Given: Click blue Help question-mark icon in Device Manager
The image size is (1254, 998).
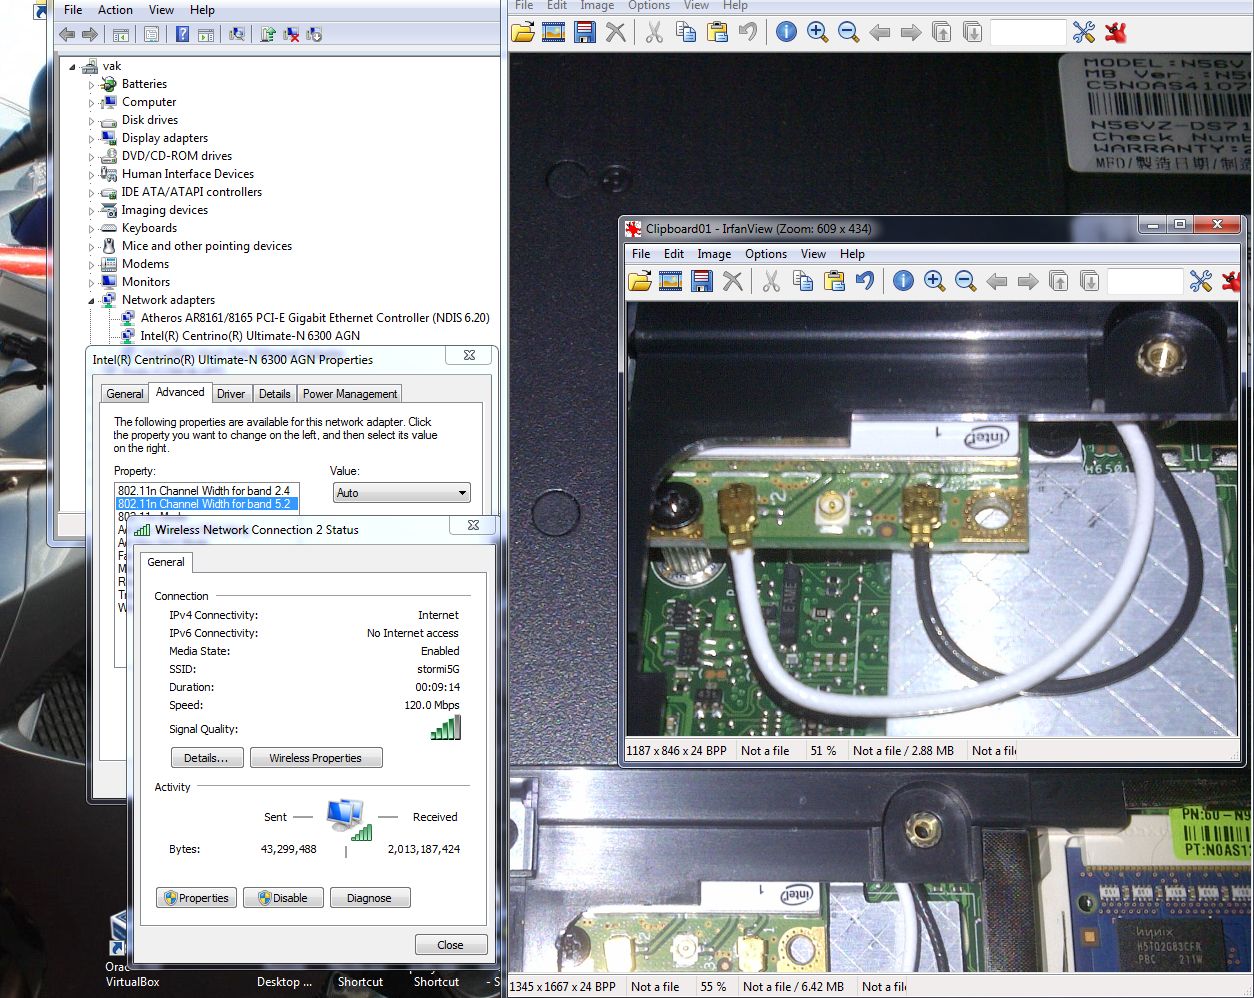Looking at the screenshot, I should pos(182,34).
